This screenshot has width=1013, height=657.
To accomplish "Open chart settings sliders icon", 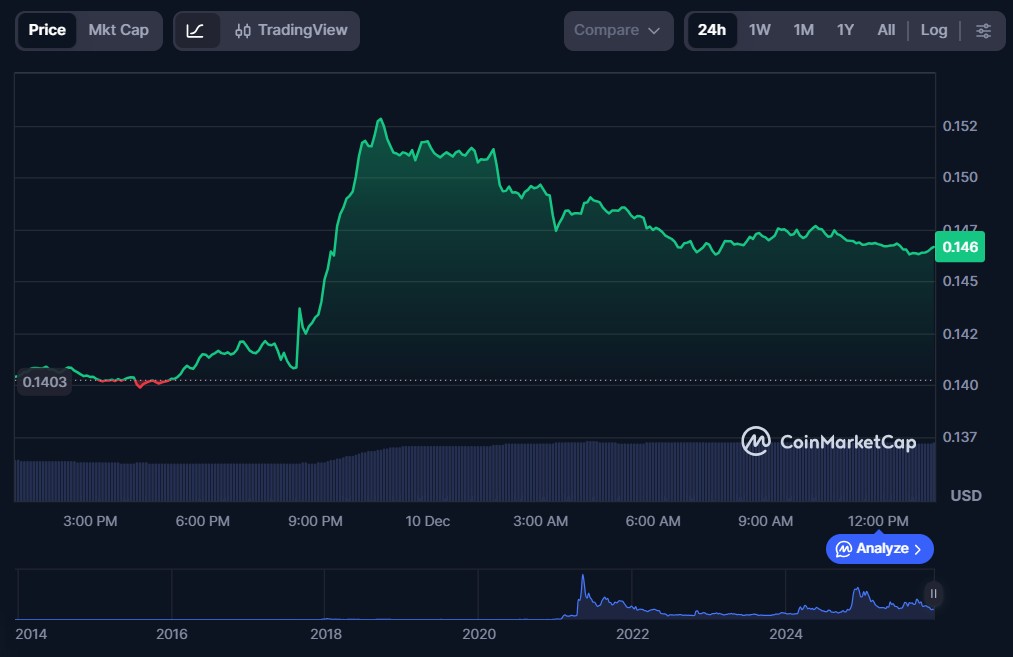I will (x=983, y=30).
